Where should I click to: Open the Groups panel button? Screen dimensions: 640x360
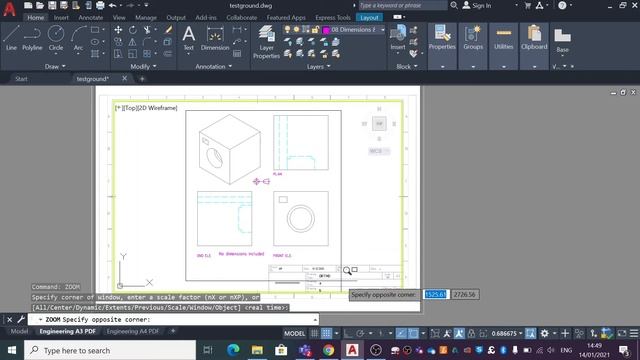coord(473,46)
